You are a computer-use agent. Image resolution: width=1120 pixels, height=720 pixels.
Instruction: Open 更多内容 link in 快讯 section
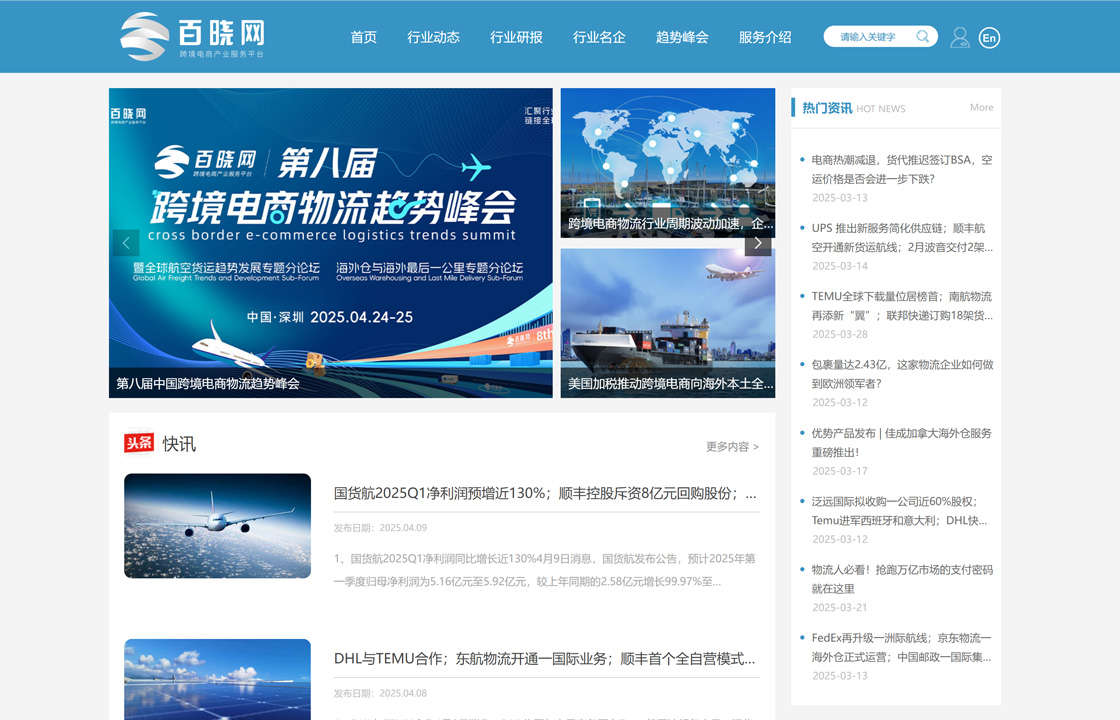point(732,446)
